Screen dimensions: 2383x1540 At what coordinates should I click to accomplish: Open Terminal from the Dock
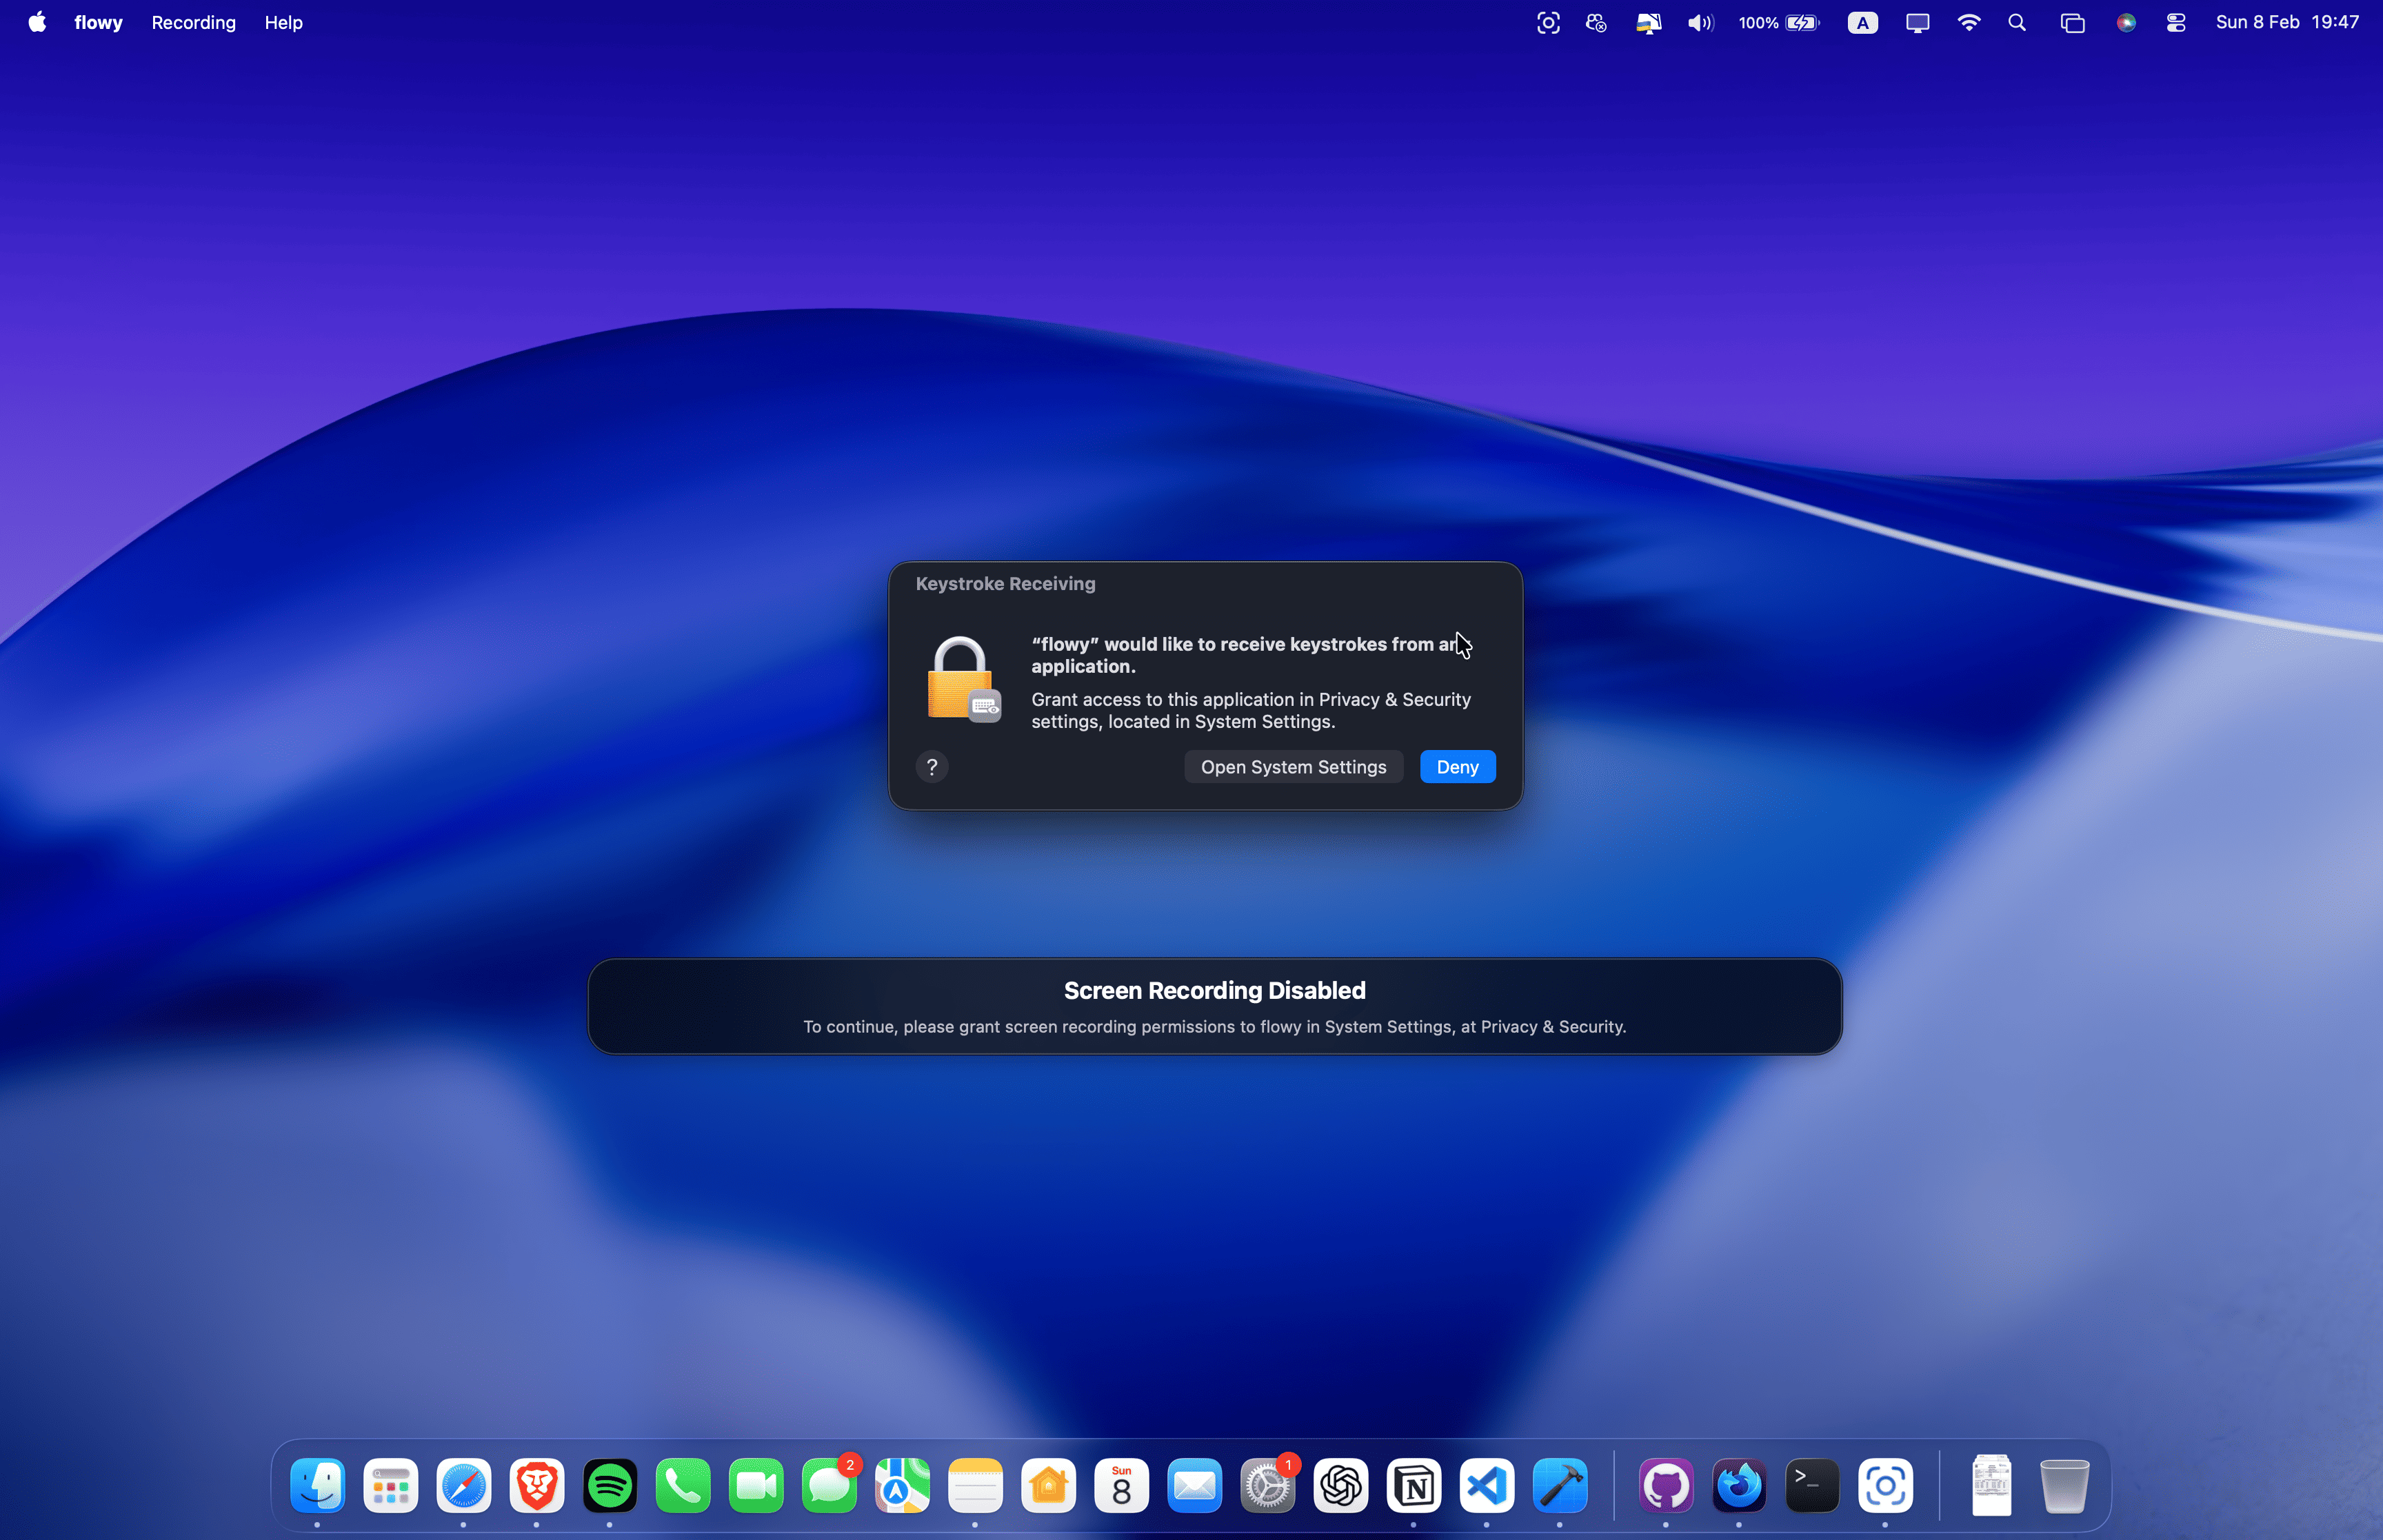1812,1486
